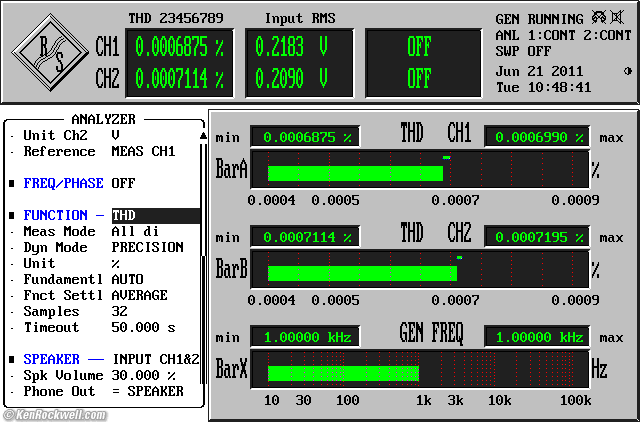The width and height of the screenshot is (640, 422).
Task: Change the Reference MEAS CH1 setting
Action: point(143,151)
